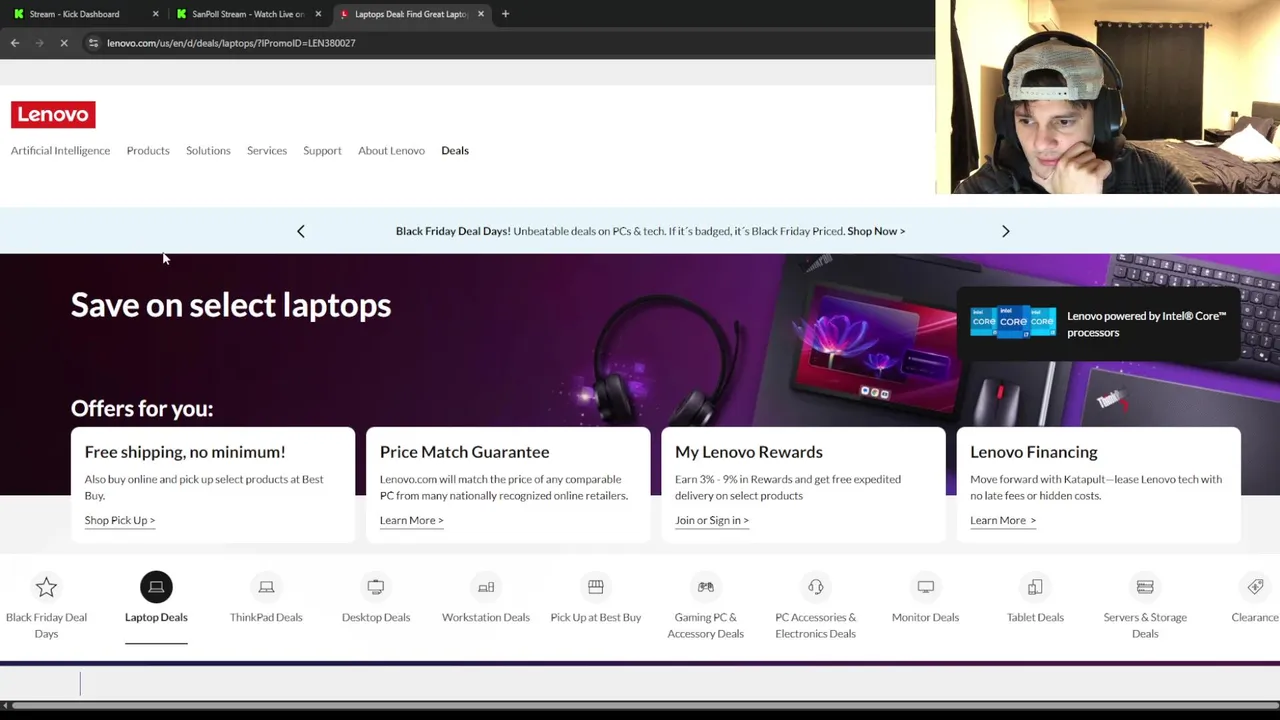Click Shop Now in Black Friday banner
Image resolution: width=1280 pixels, height=720 pixels.
coord(876,231)
